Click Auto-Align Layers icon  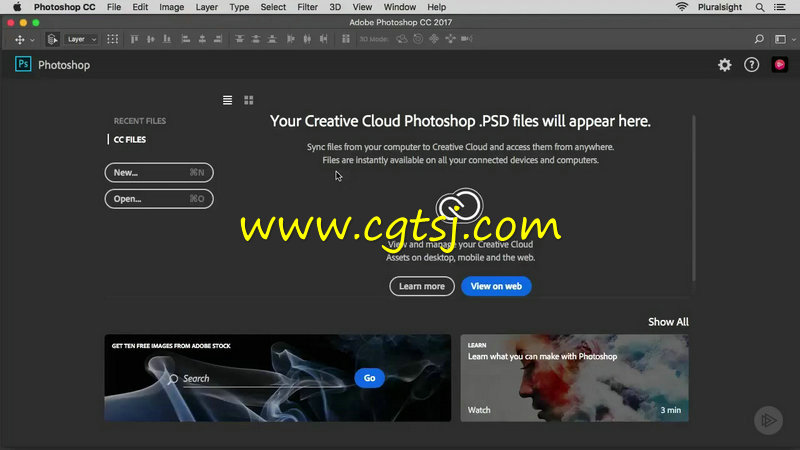[x=345, y=39]
